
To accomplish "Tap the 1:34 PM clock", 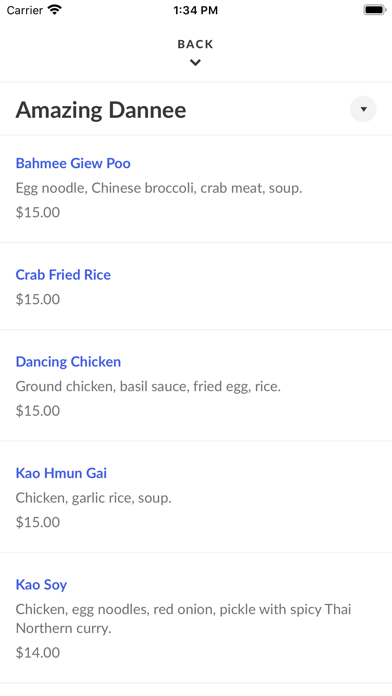I will [196, 10].
